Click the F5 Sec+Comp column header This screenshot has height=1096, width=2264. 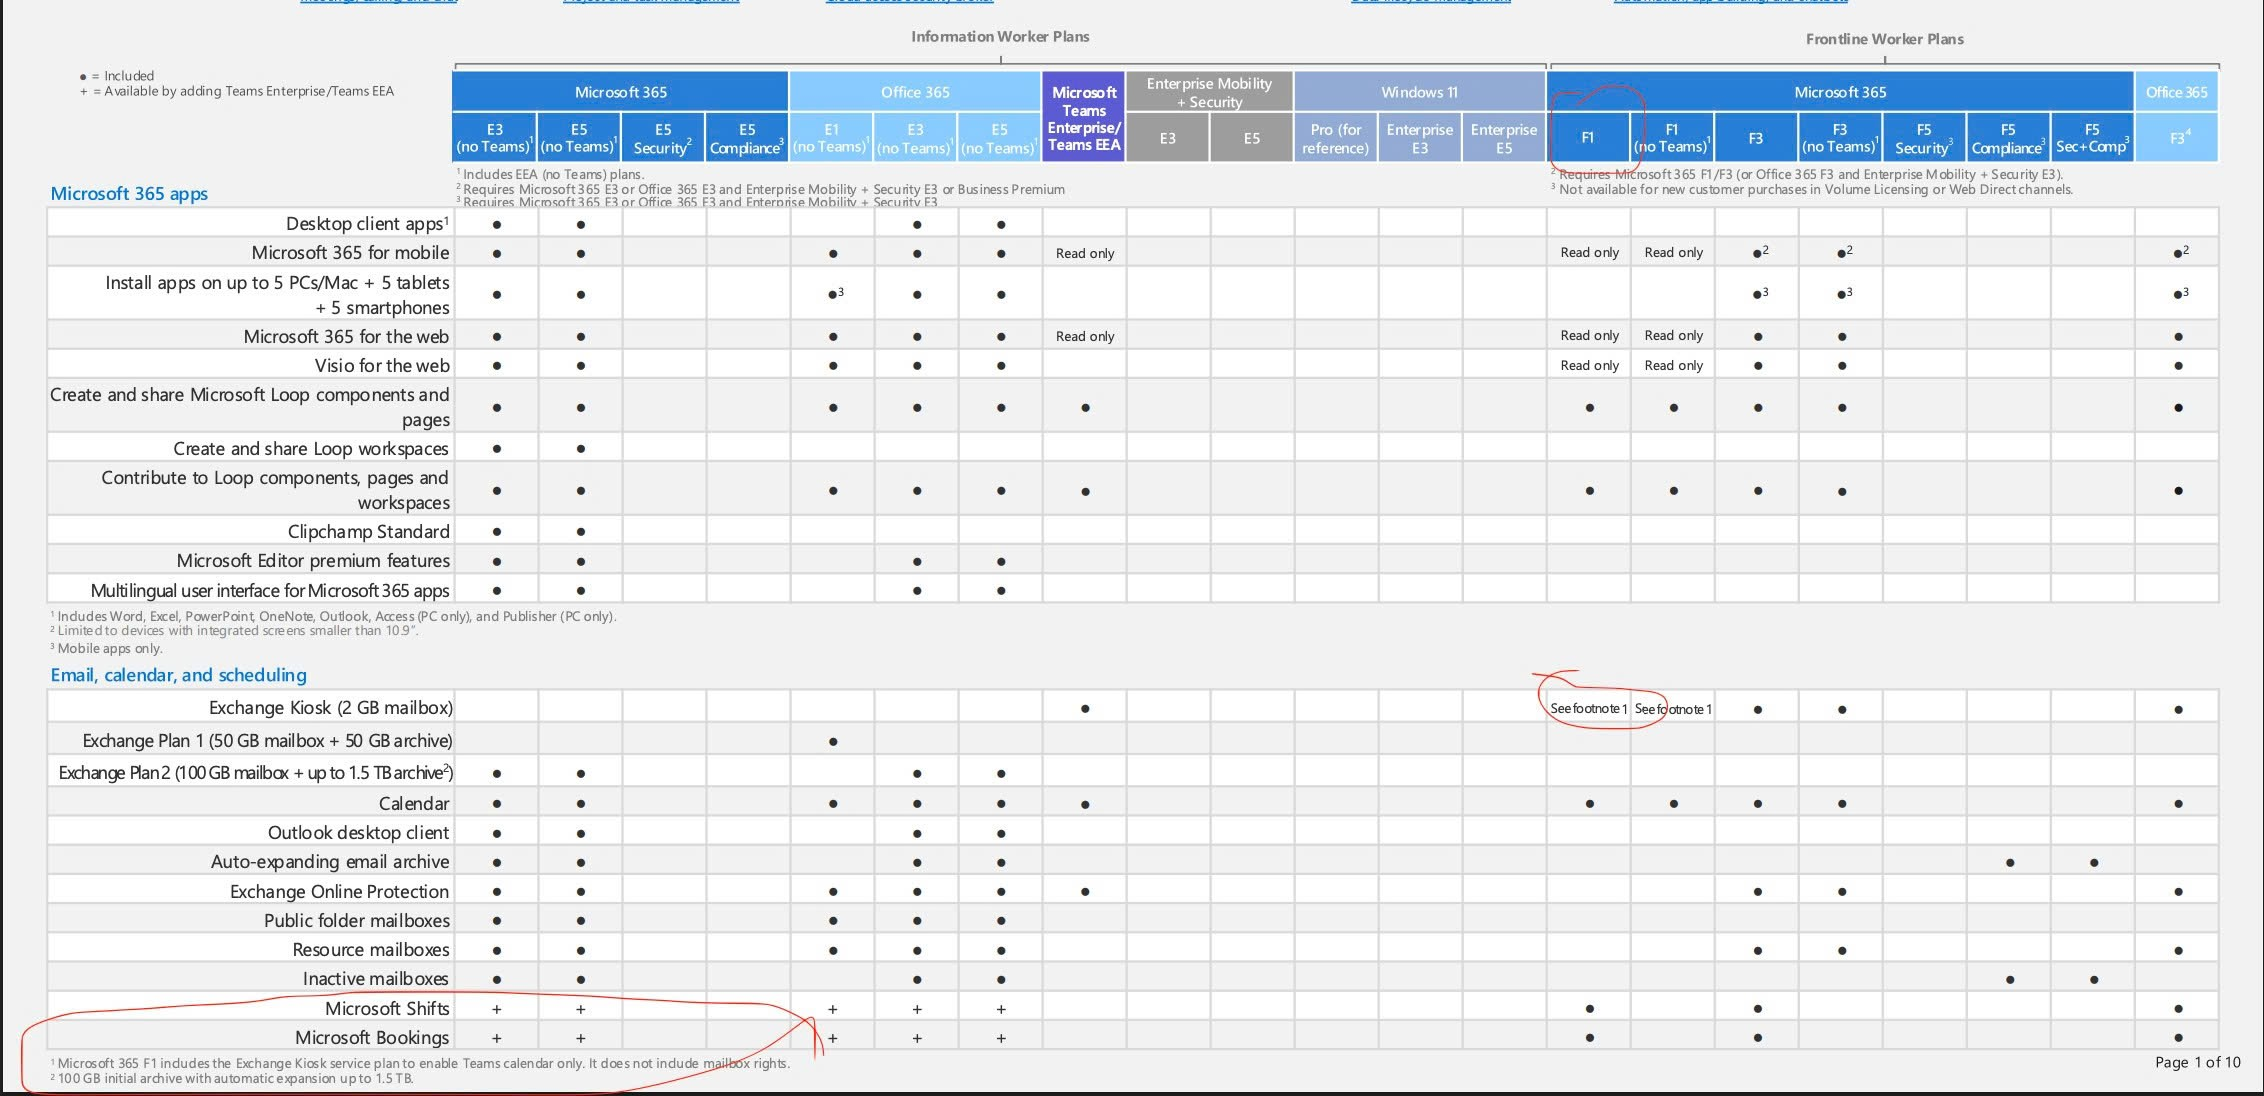(2091, 138)
